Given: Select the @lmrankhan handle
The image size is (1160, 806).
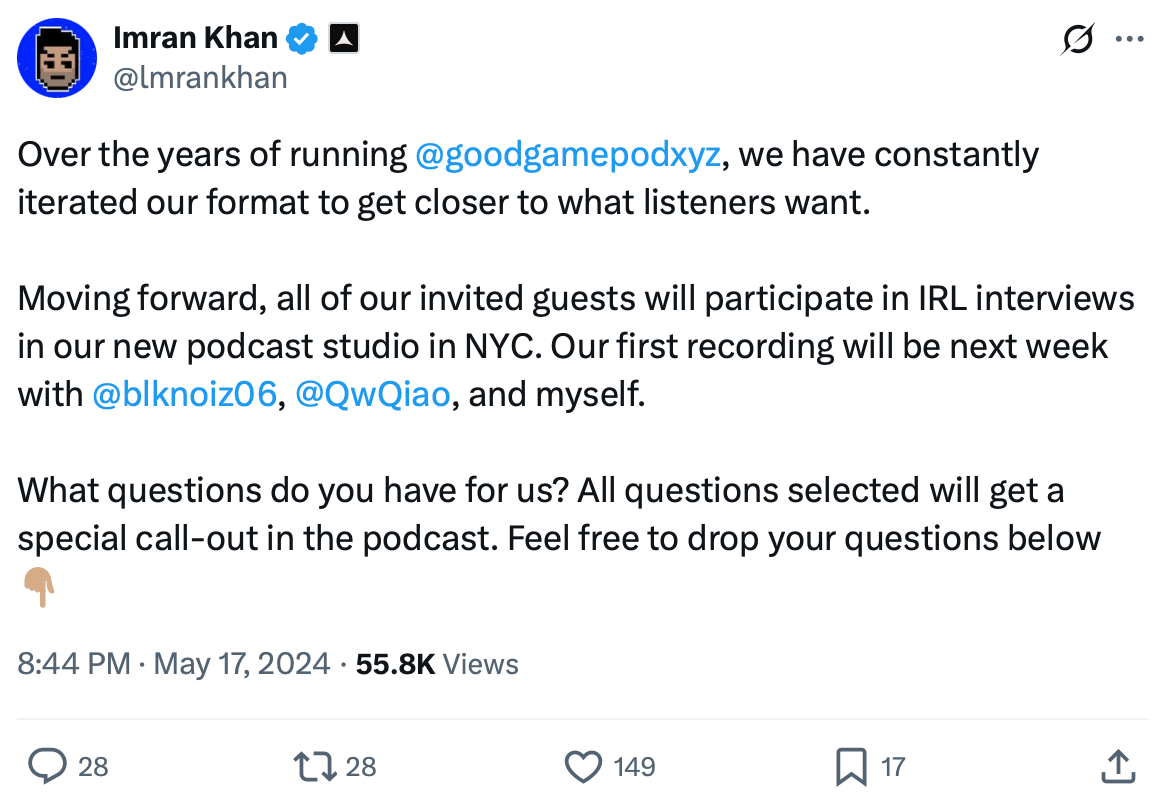Looking at the screenshot, I should click(x=203, y=77).
